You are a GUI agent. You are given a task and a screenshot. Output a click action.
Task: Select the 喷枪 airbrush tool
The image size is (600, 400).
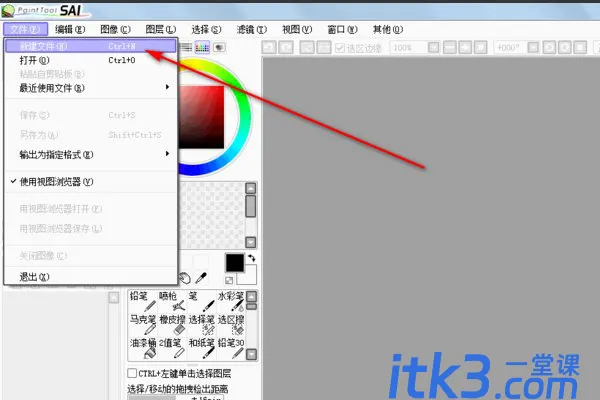pos(172,302)
